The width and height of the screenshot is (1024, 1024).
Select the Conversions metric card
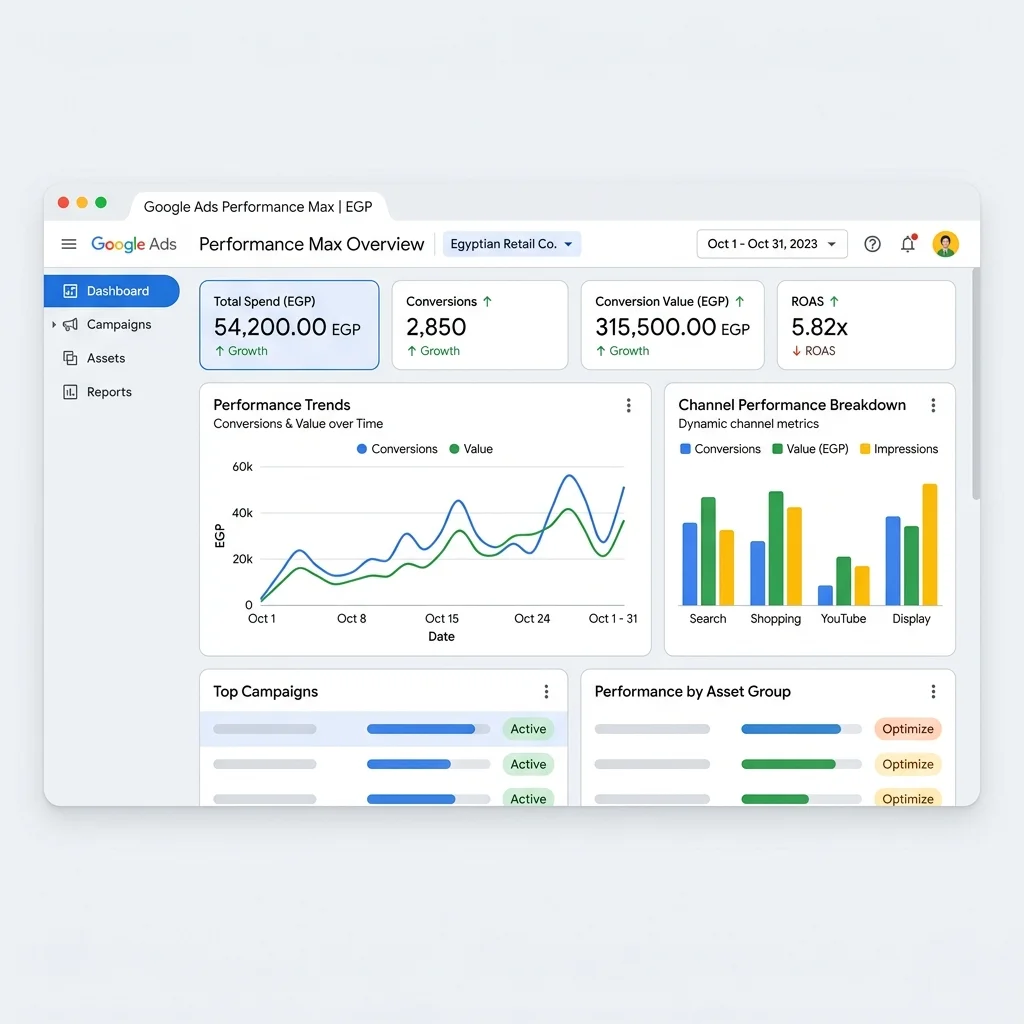(480, 325)
